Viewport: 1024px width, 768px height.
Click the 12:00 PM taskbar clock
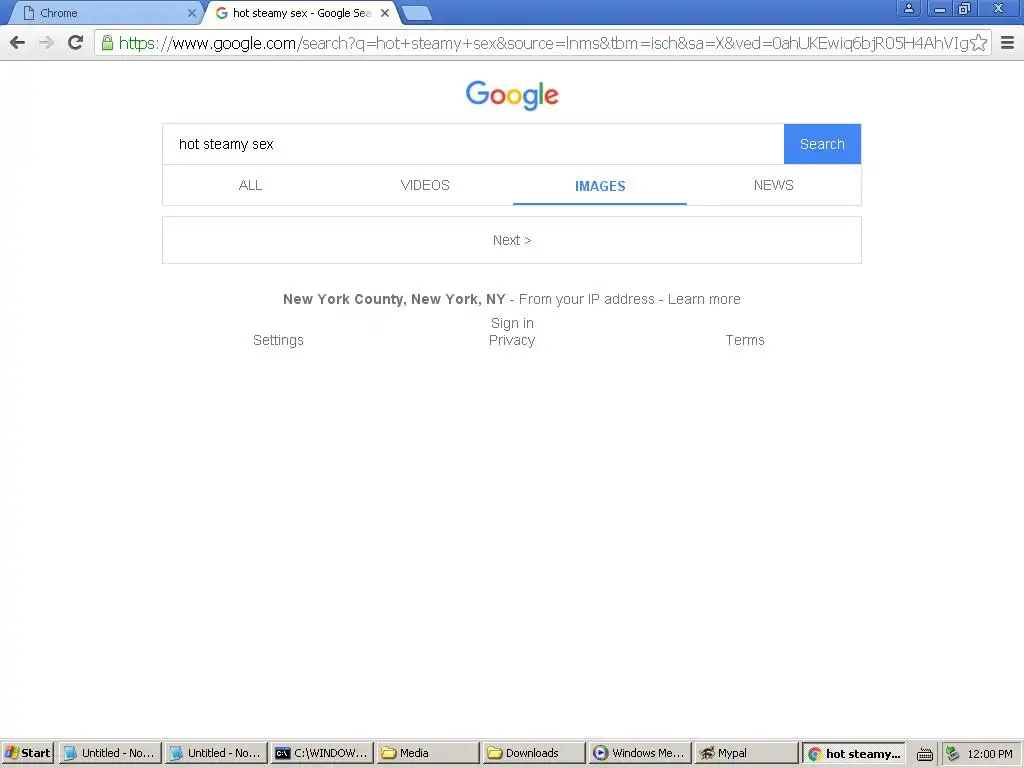990,754
